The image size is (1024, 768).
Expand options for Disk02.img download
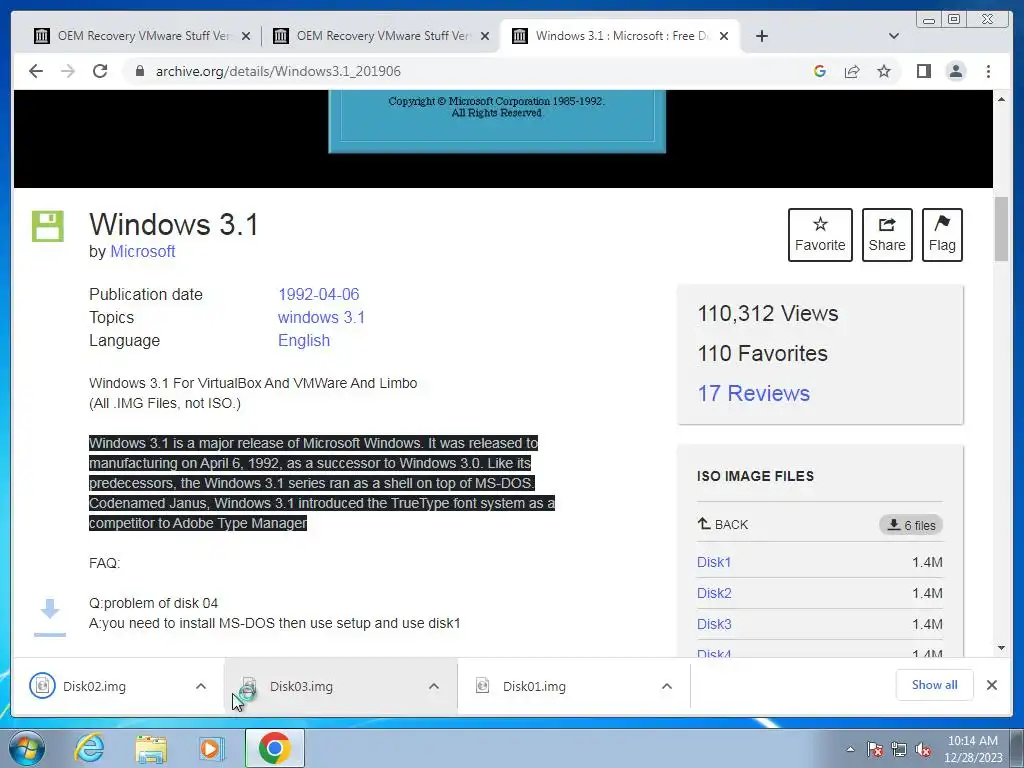pos(200,686)
